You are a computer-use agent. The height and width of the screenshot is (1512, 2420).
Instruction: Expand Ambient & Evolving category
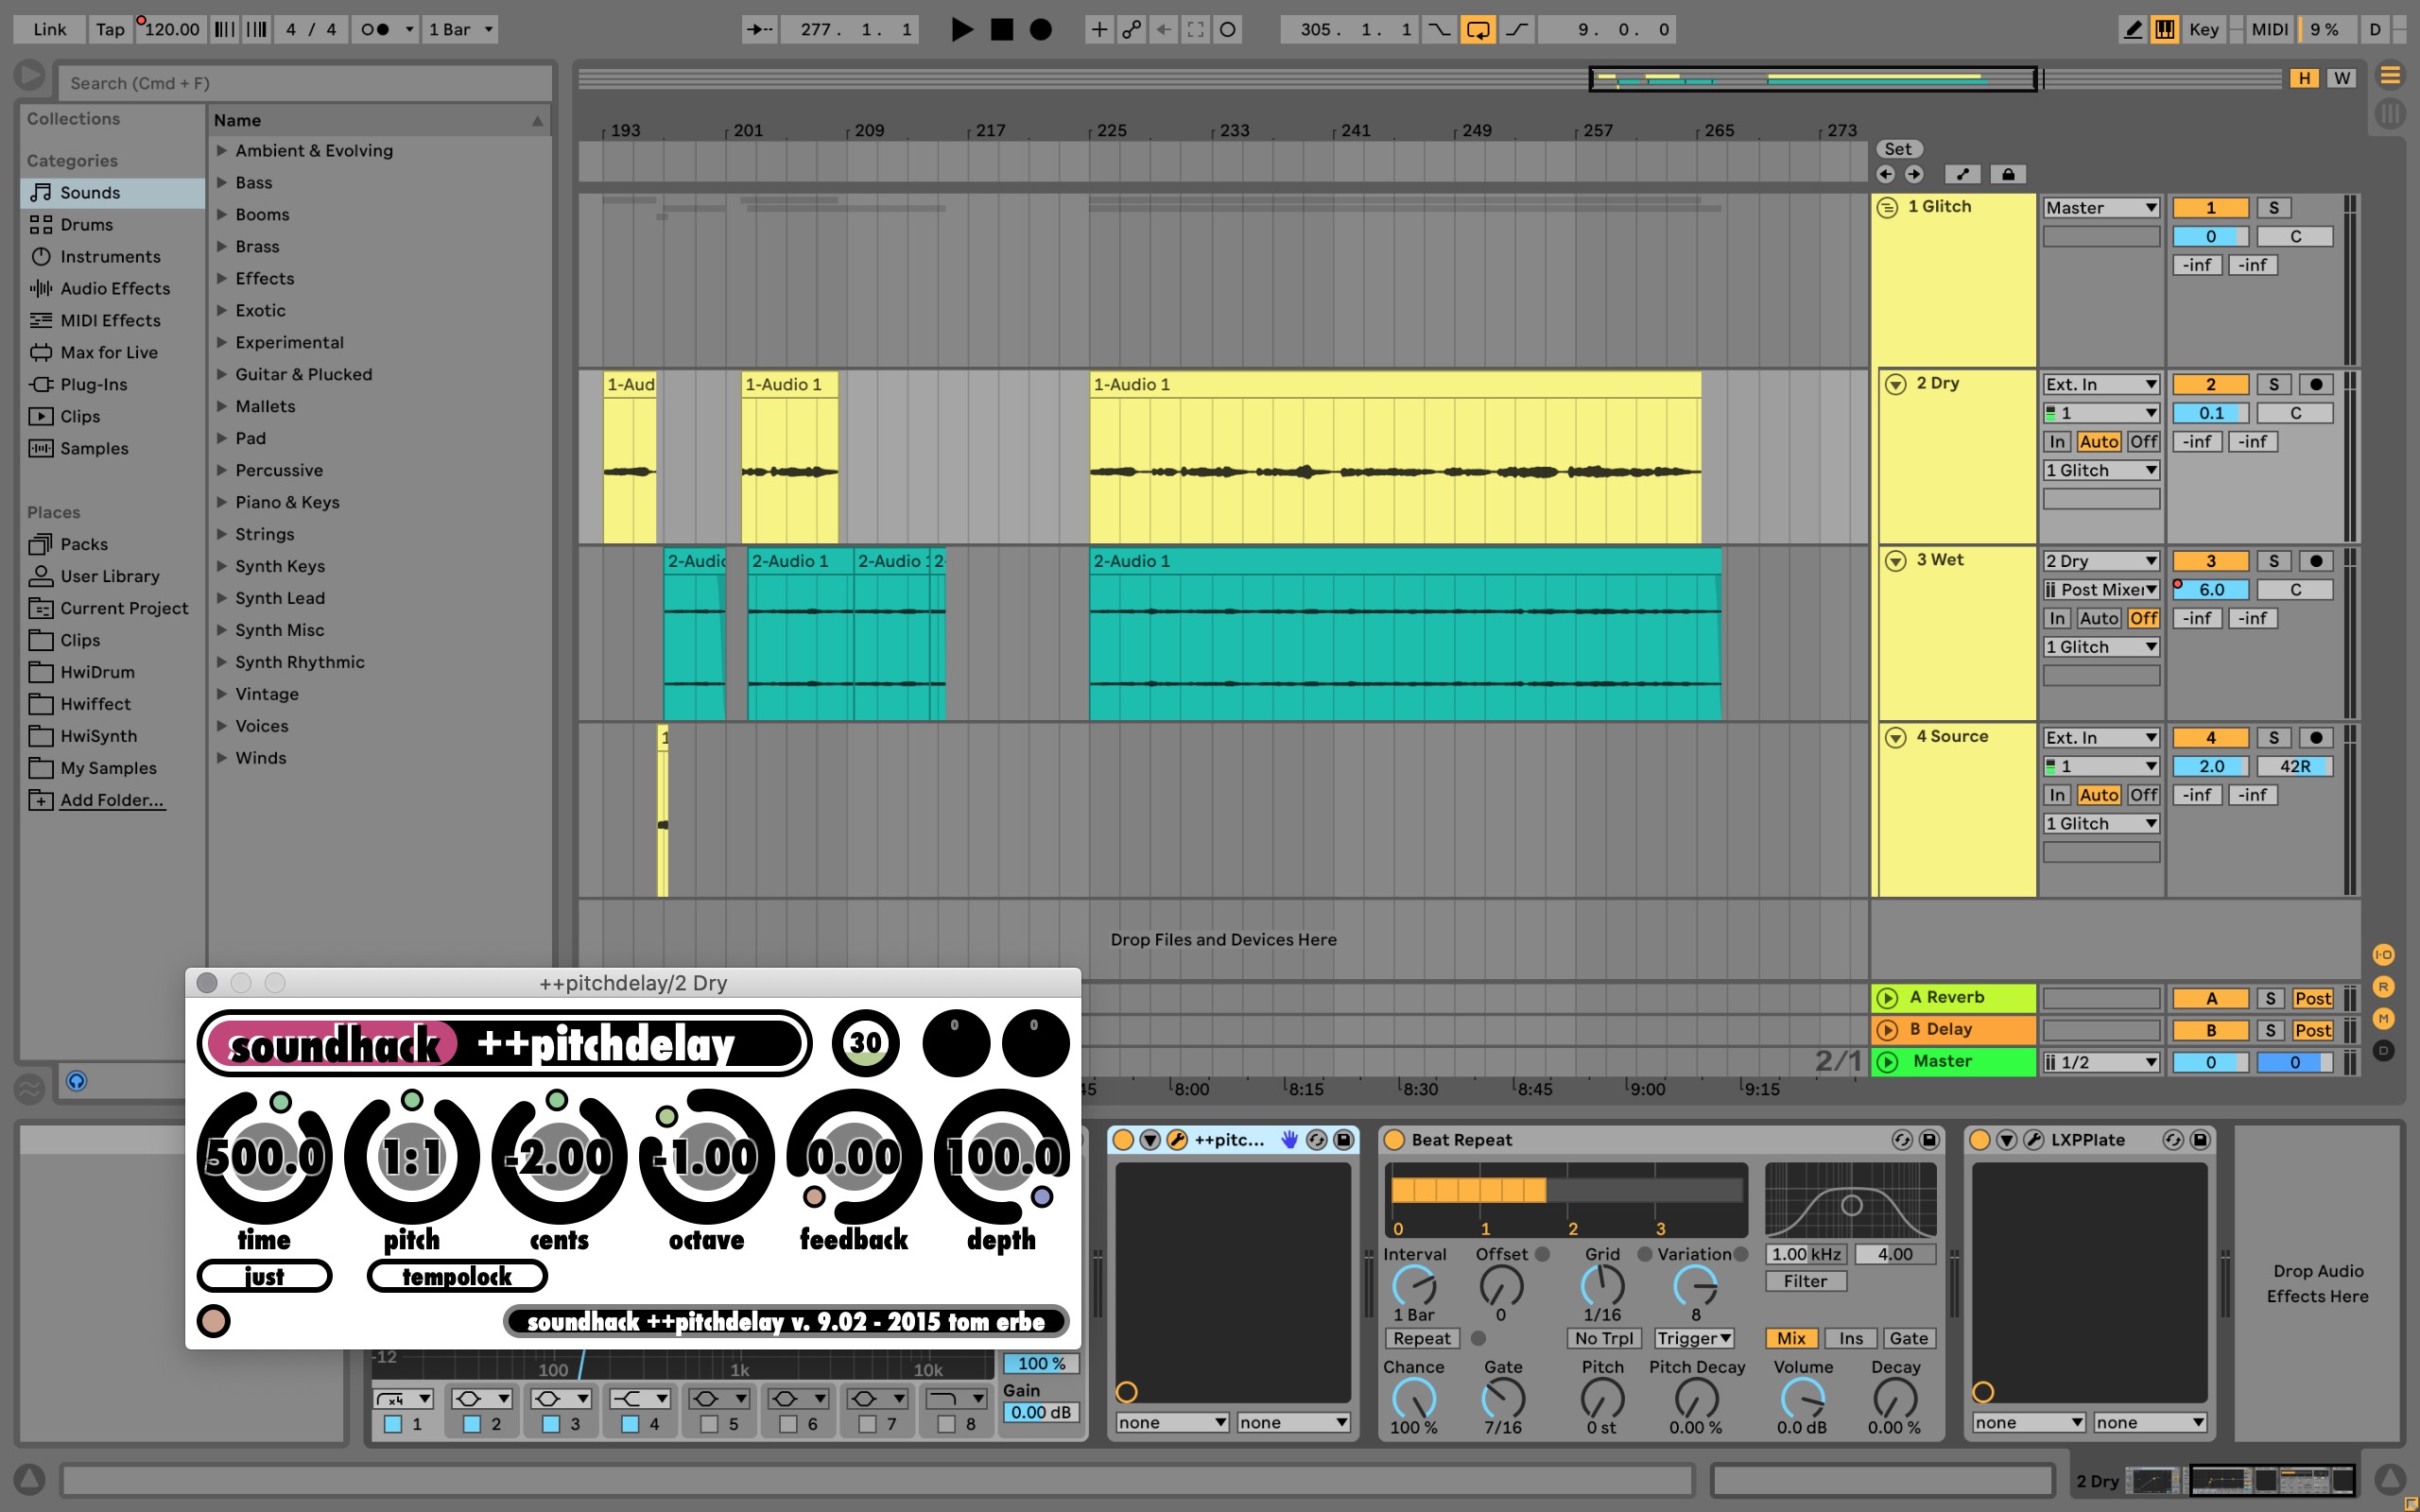click(x=222, y=151)
